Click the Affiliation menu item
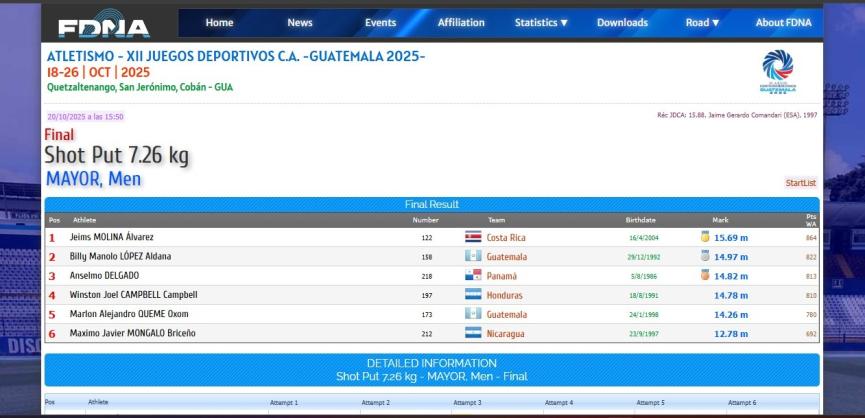This screenshot has width=865, height=418. (461, 23)
